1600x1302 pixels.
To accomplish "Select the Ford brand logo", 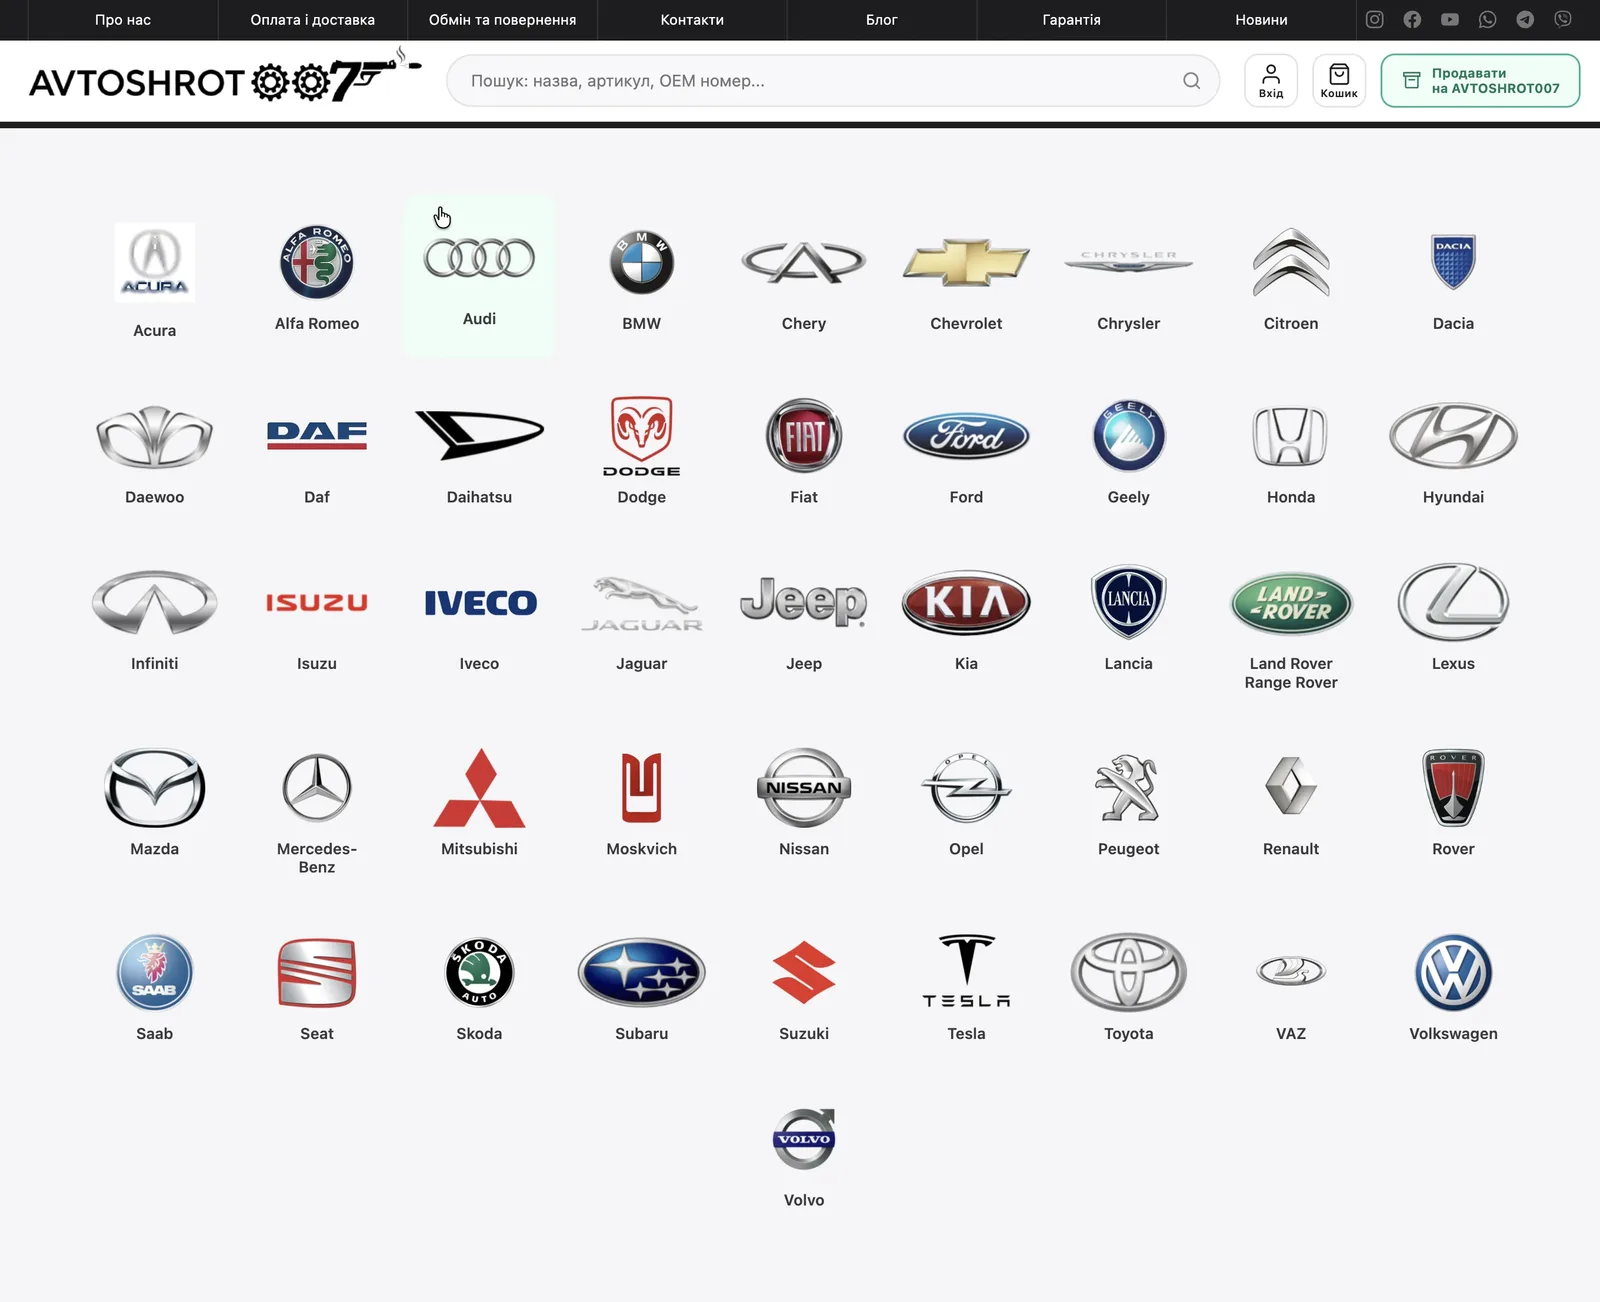I will (966, 436).
